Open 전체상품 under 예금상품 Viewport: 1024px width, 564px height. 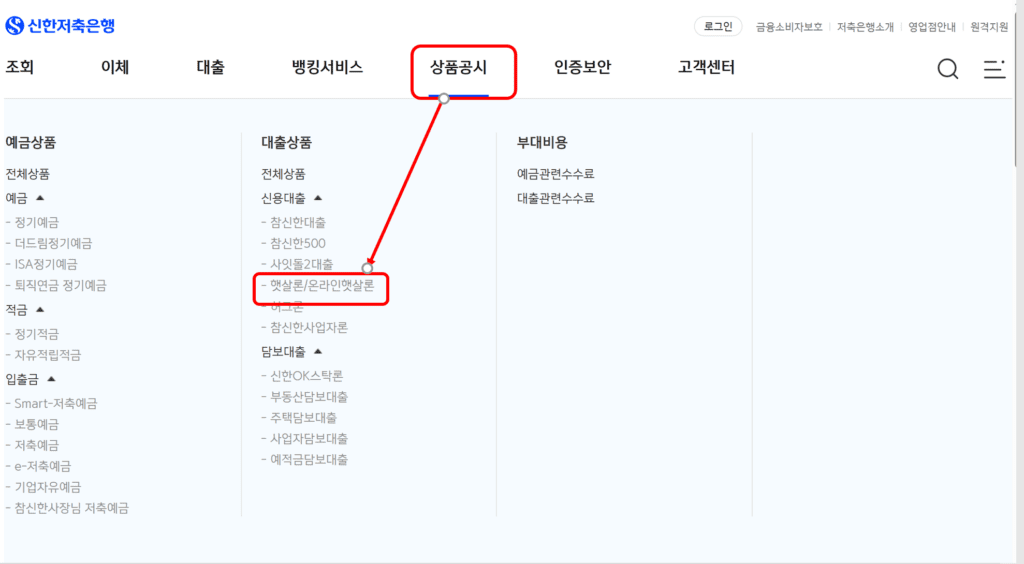(27, 174)
